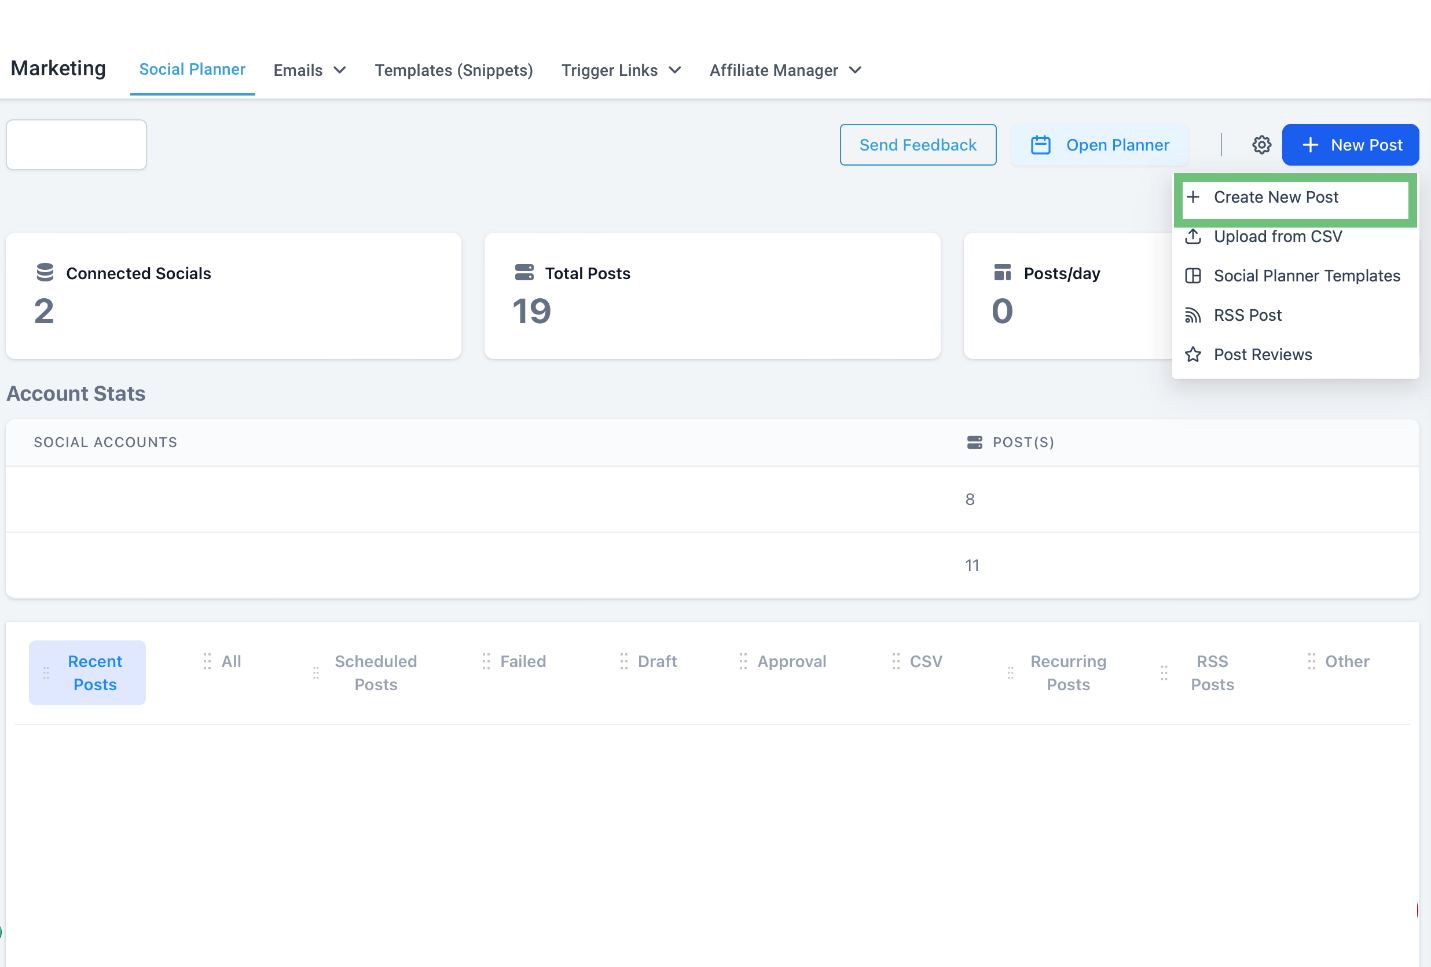Click the plus icon beside Create New Post
This screenshot has height=967, width=1431.
click(1193, 197)
